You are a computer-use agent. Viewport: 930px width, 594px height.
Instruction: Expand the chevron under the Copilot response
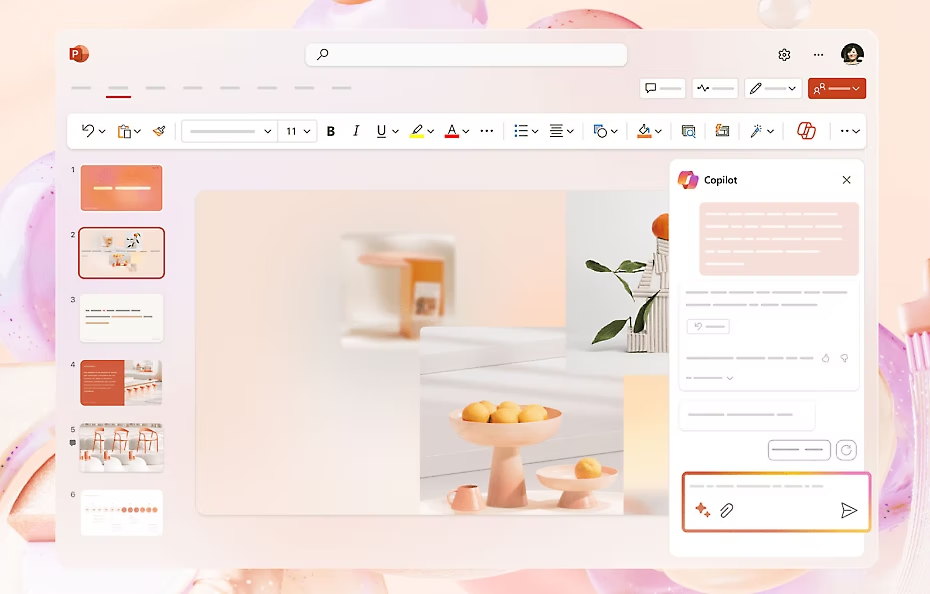[730, 378]
